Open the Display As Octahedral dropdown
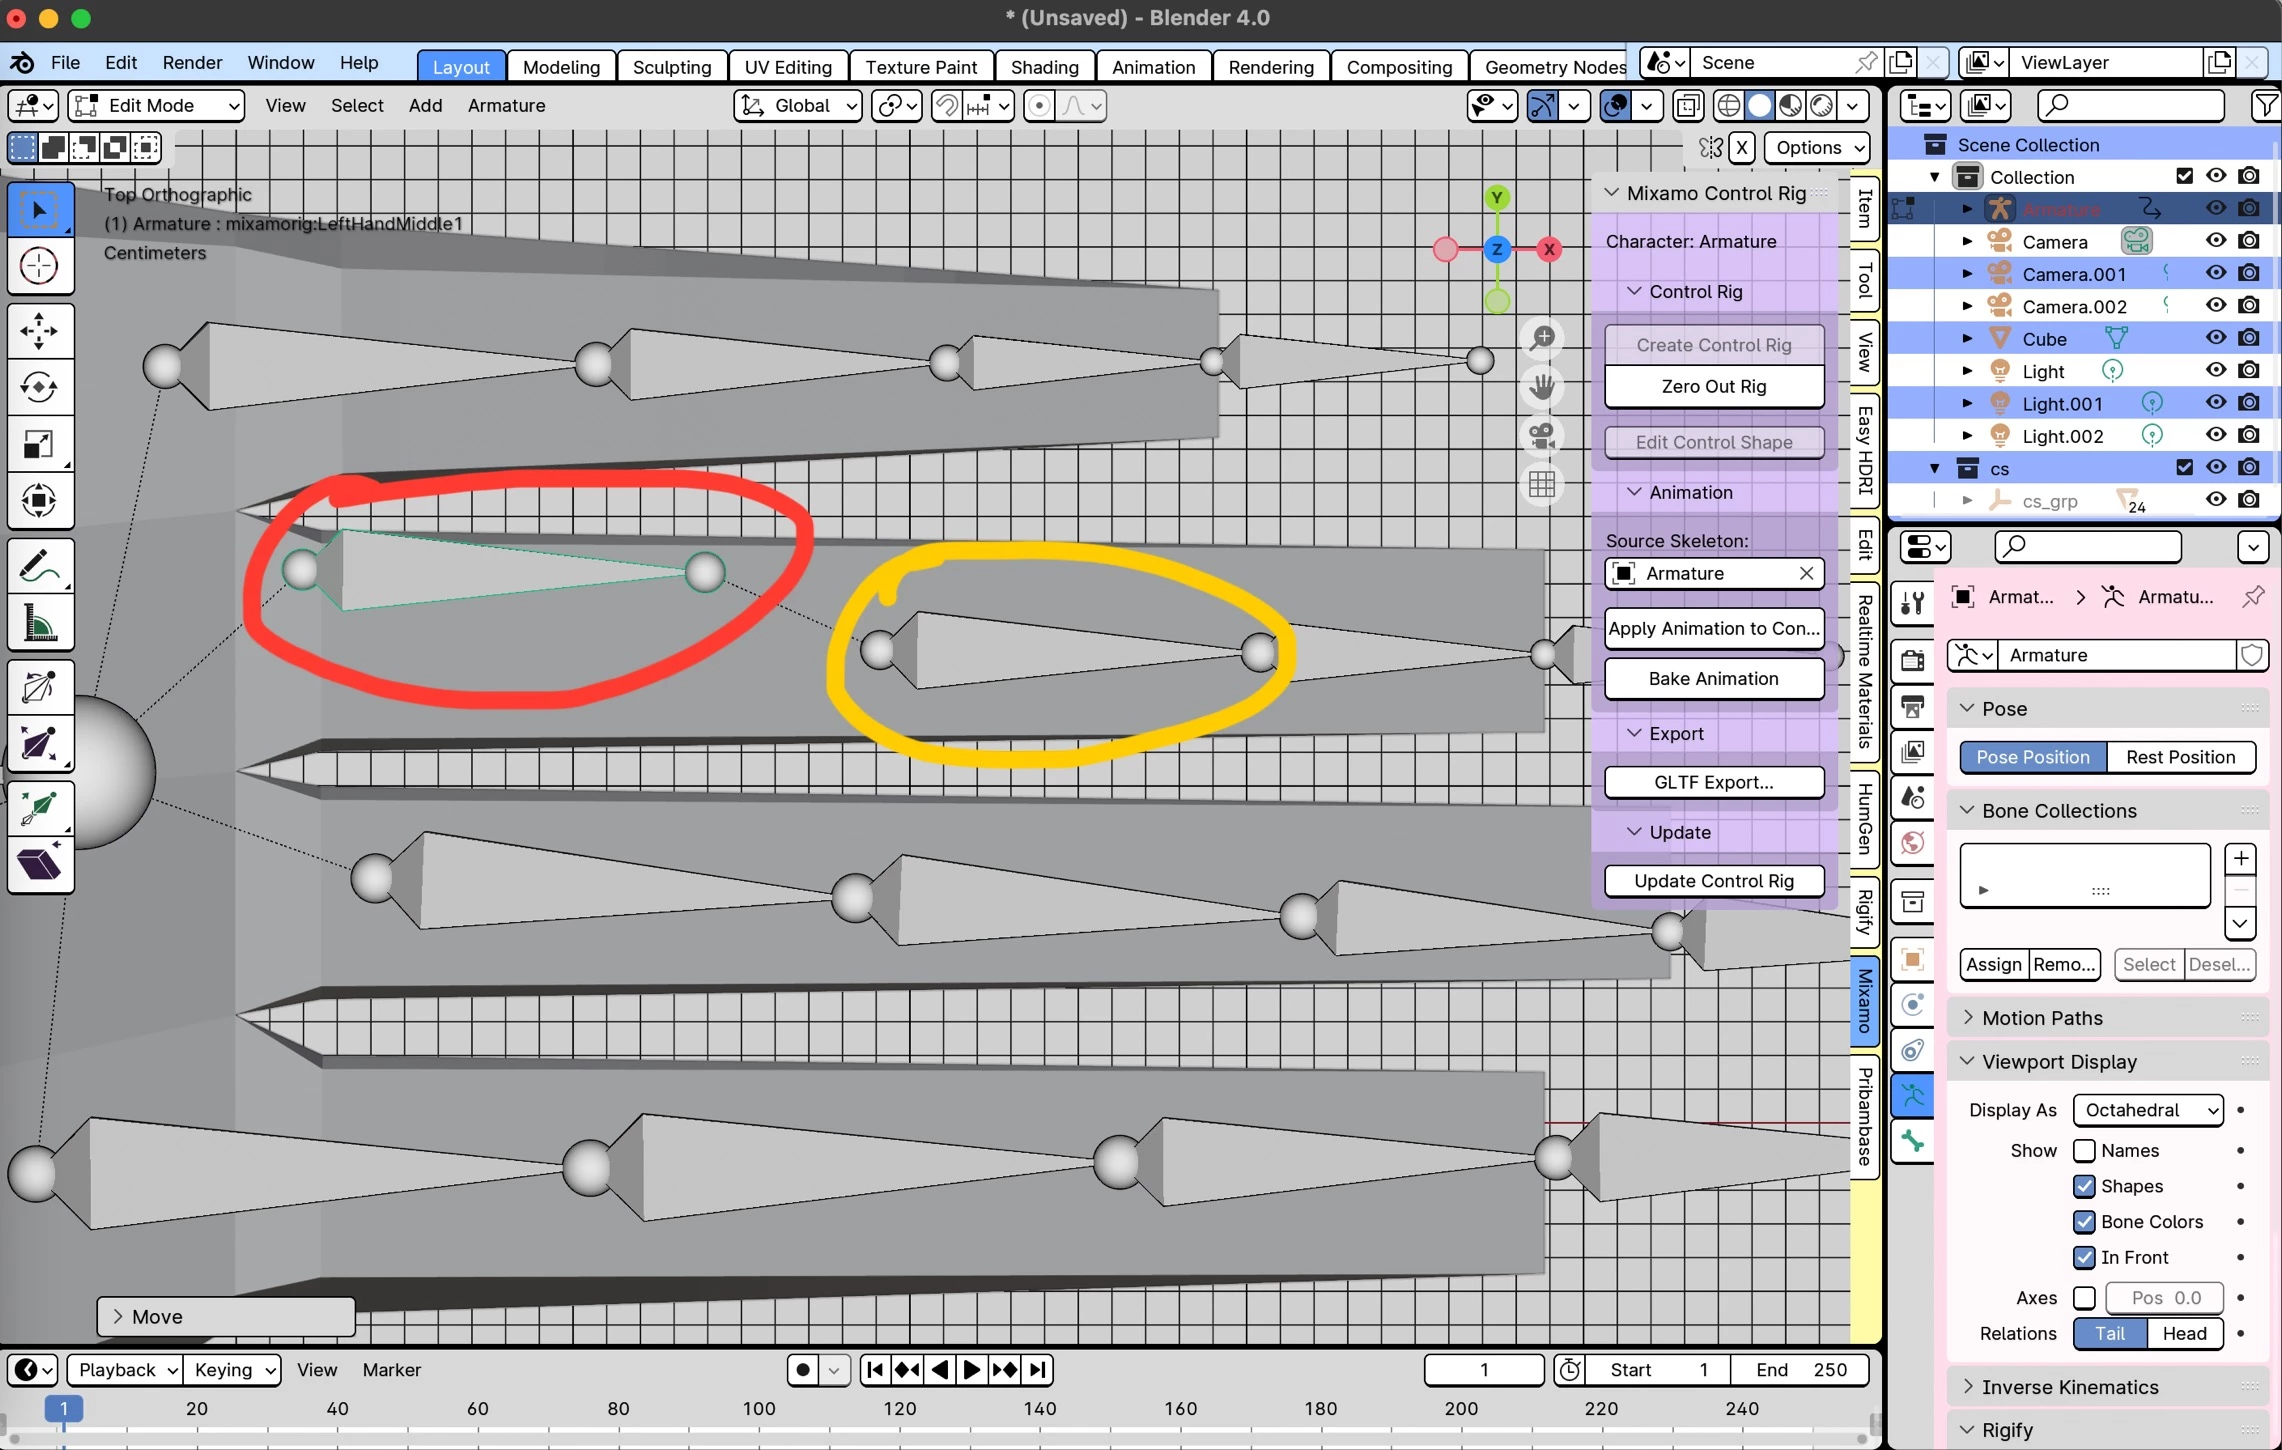Screen dimensions: 2282x1450 pos(2147,1110)
